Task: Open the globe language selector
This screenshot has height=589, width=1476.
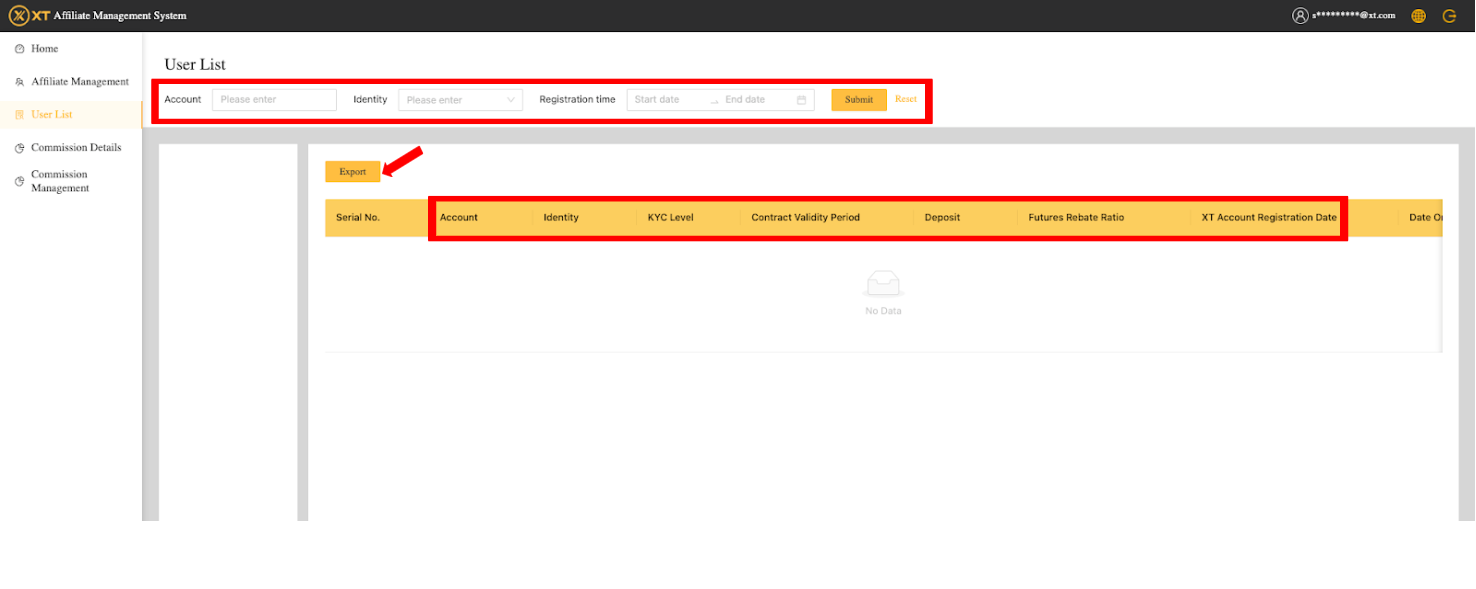Action: (1418, 16)
